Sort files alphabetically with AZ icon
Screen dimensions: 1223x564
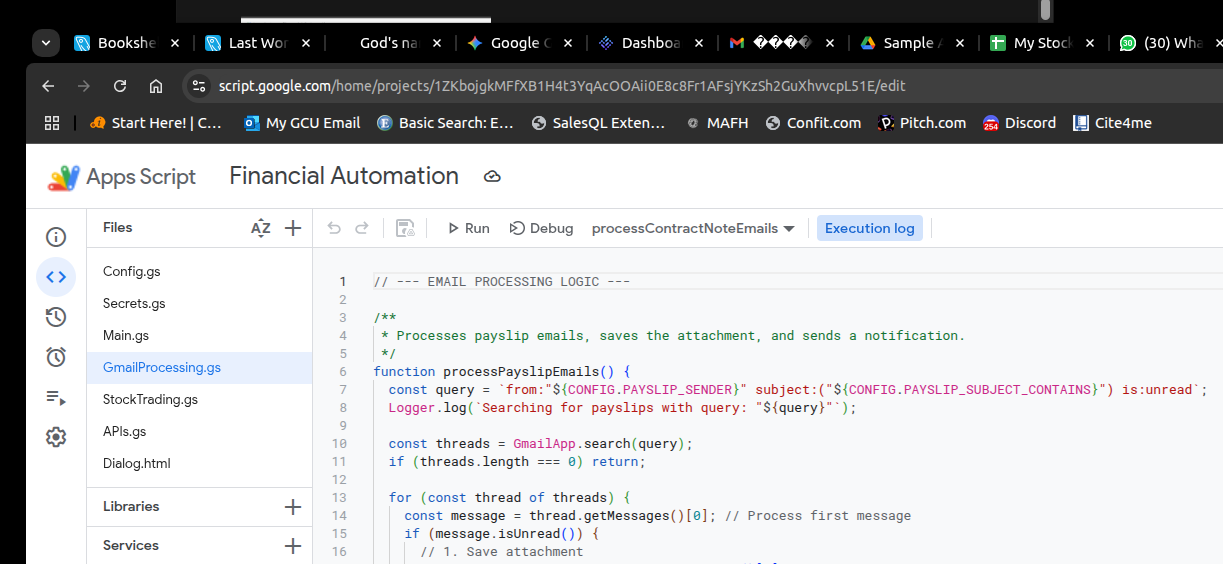click(260, 228)
